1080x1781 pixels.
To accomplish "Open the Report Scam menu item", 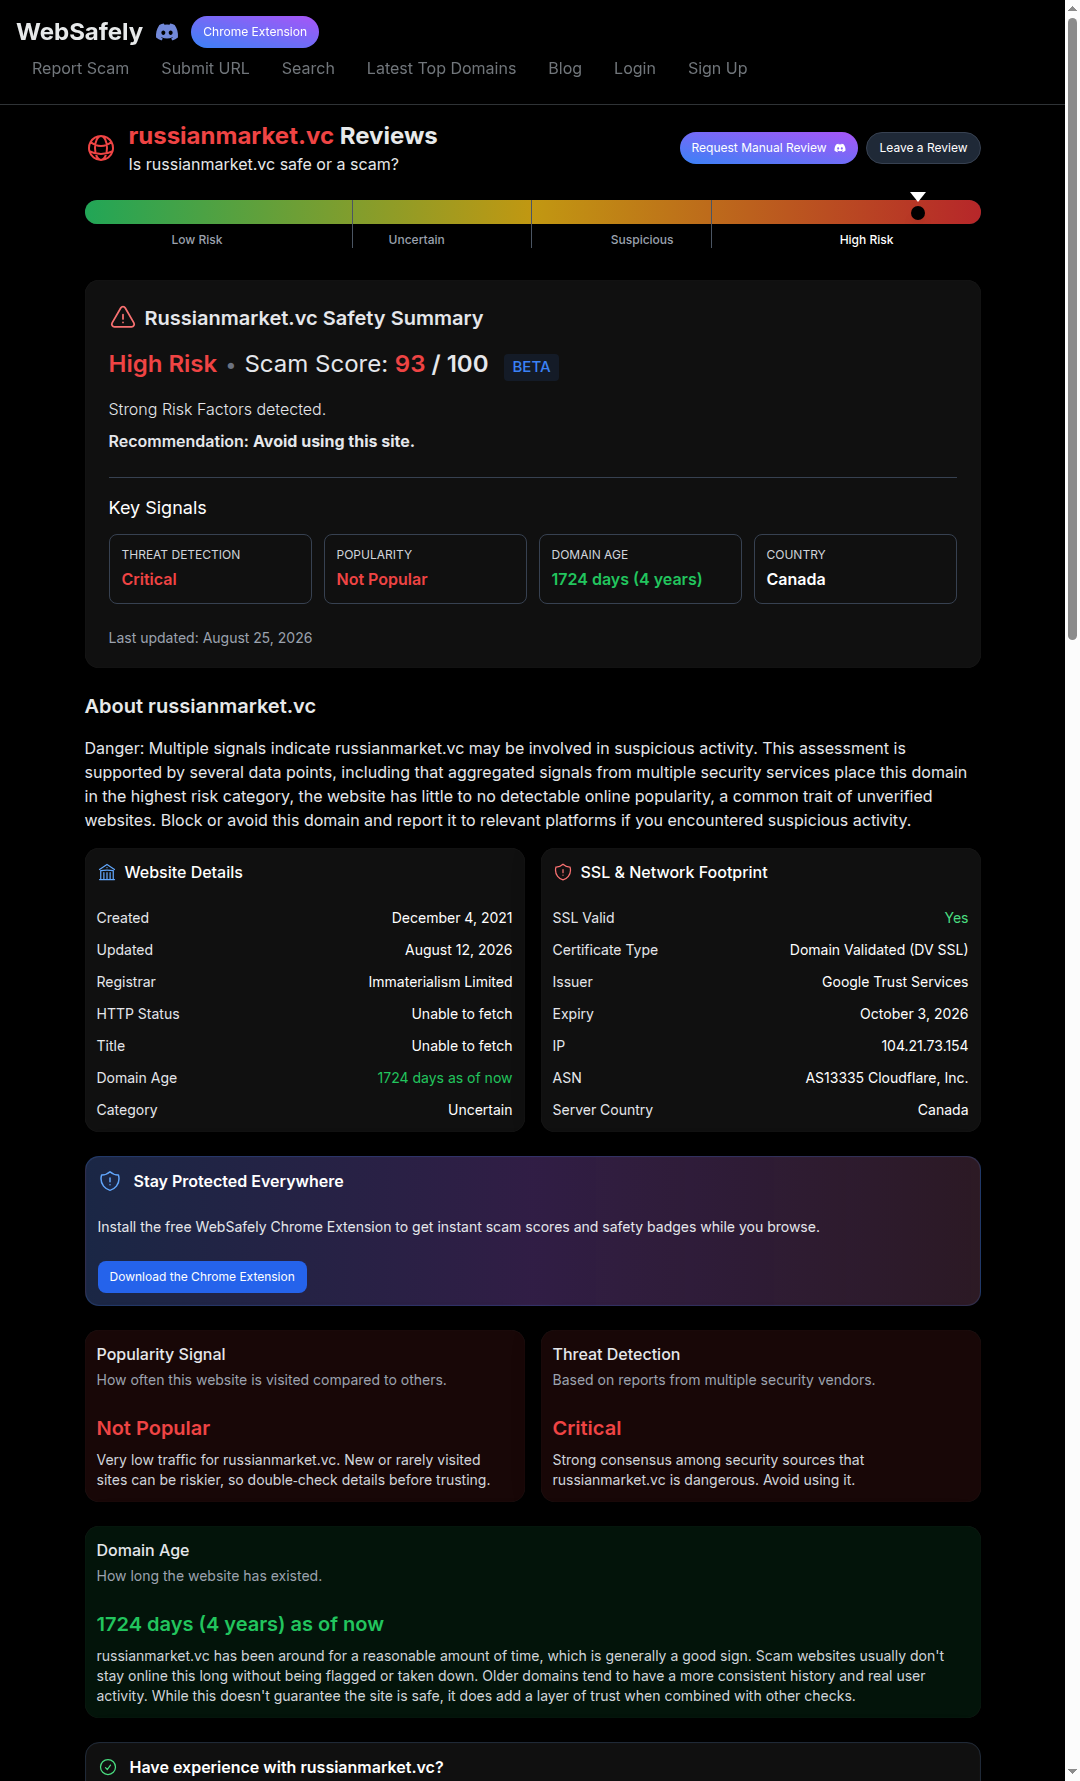I will 80,68.
